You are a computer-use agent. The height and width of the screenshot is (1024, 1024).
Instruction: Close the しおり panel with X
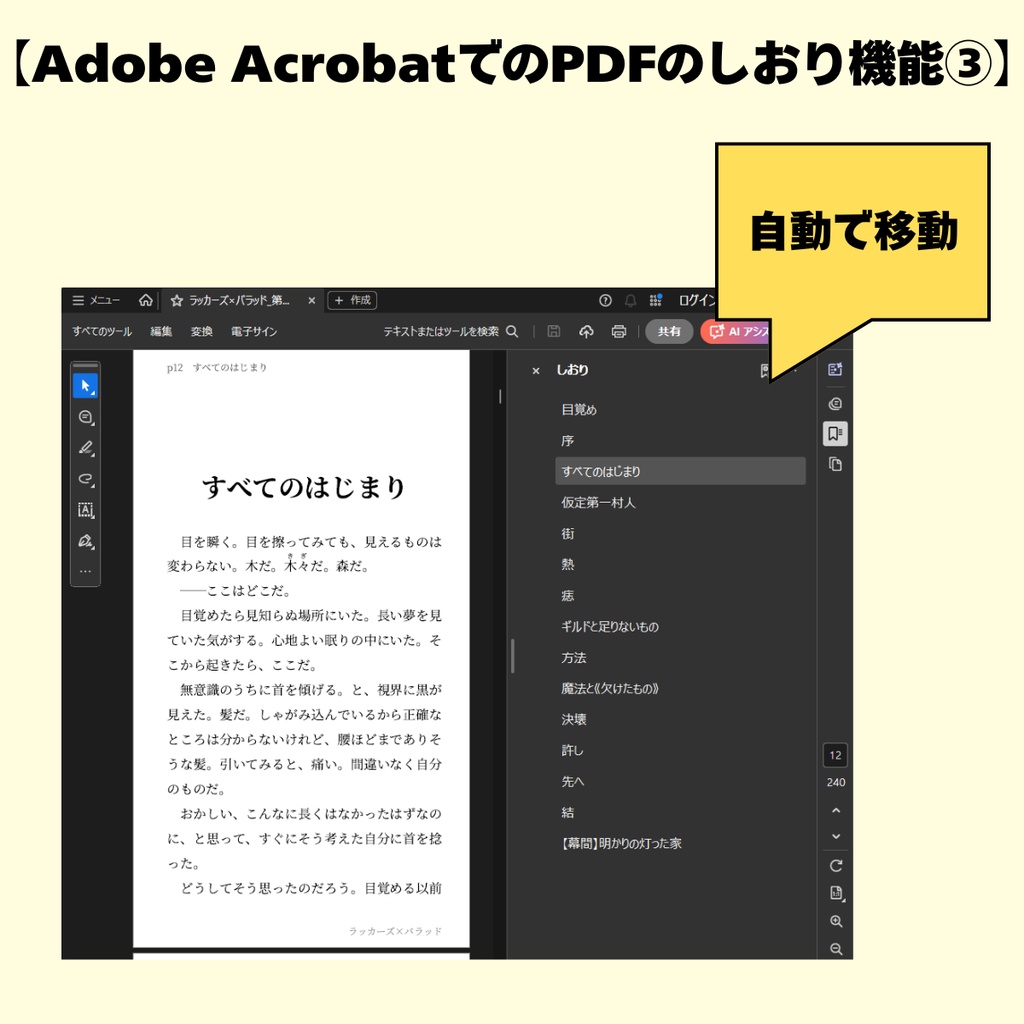536,371
